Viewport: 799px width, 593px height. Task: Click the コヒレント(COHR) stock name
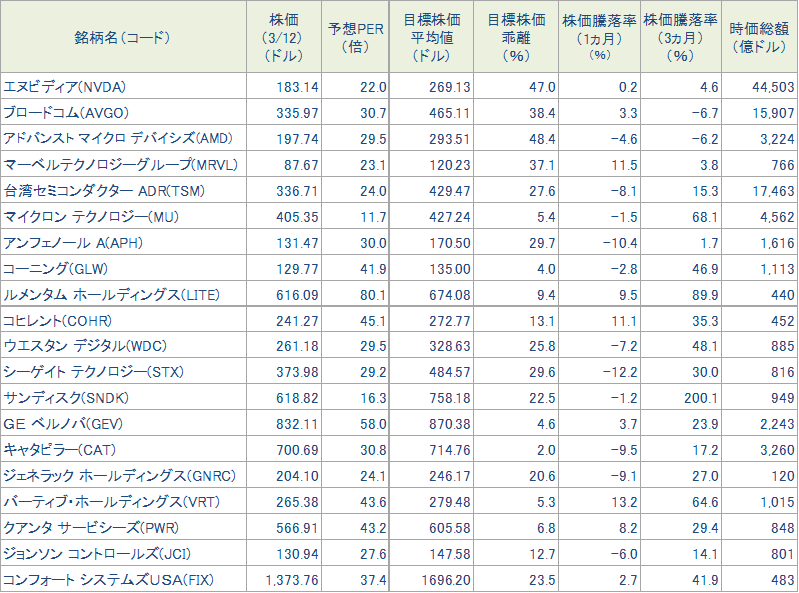tap(57, 320)
